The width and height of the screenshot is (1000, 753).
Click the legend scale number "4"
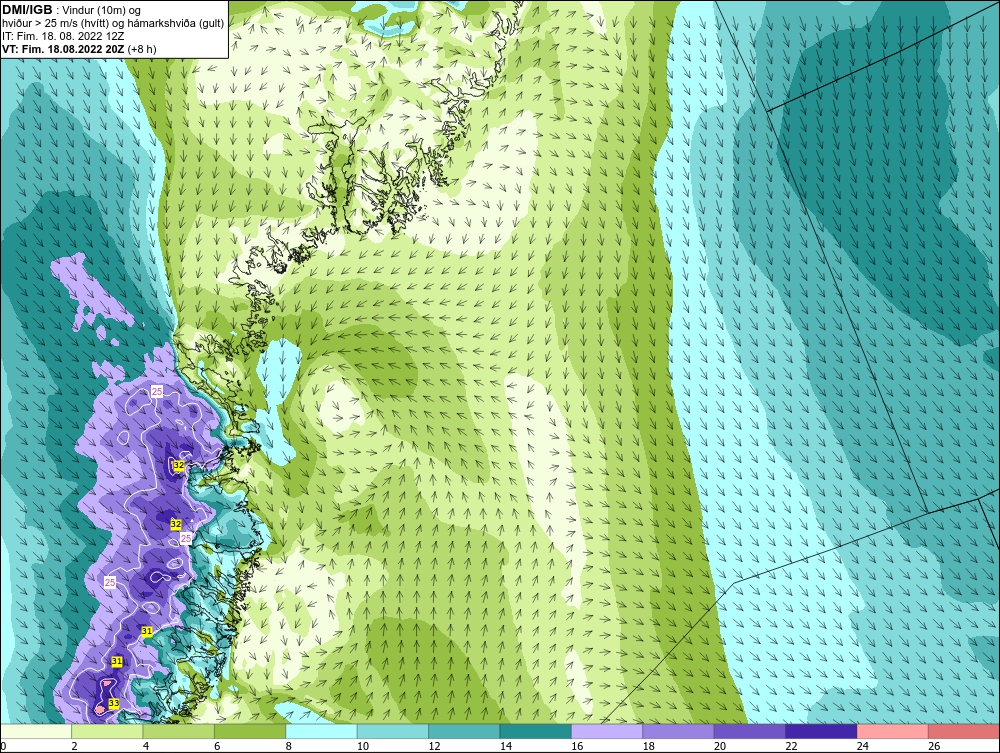coord(146,747)
